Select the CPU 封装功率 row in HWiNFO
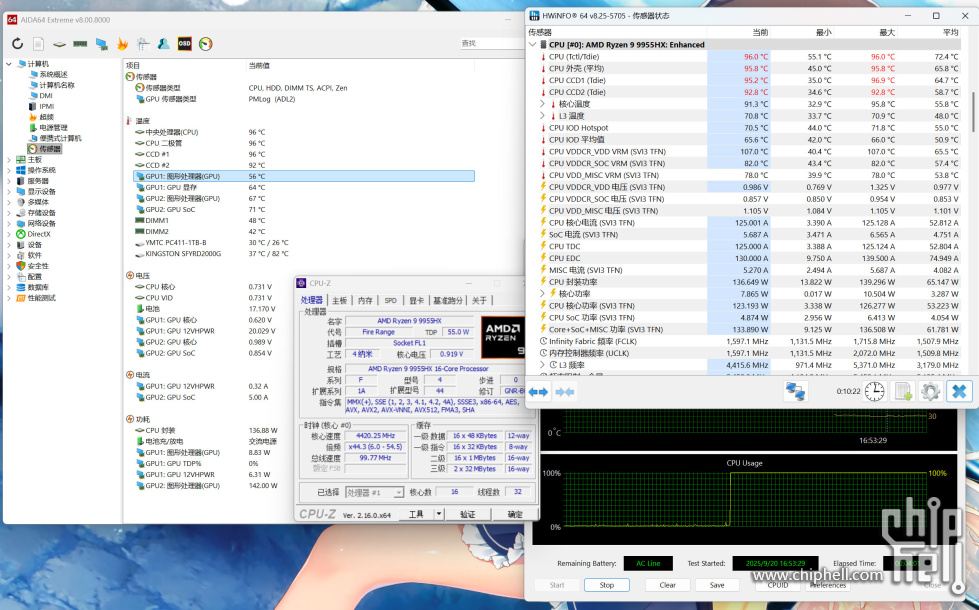 [743, 282]
